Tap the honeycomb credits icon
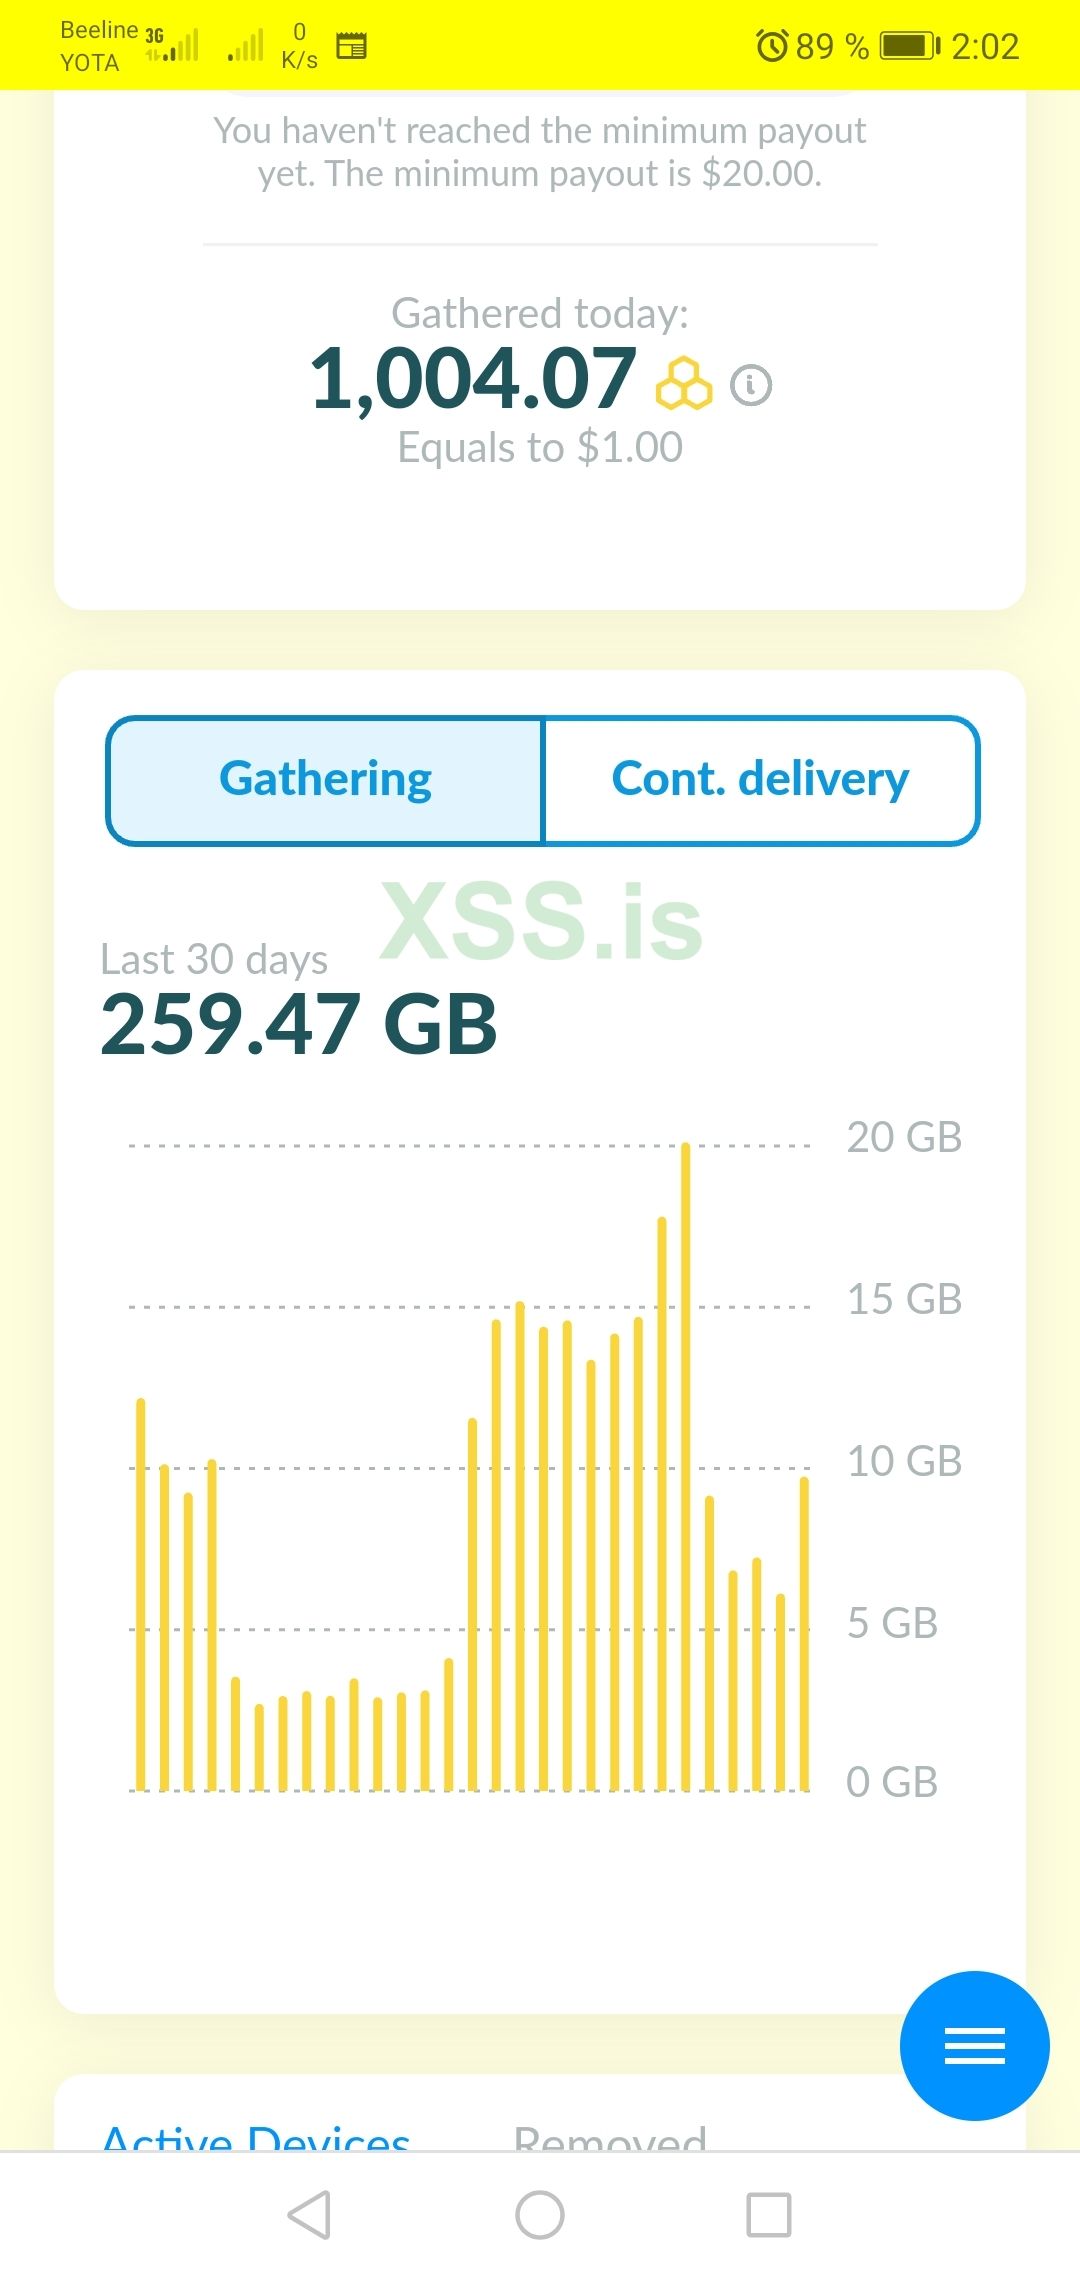The height and width of the screenshot is (2280, 1080). coord(684,383)
